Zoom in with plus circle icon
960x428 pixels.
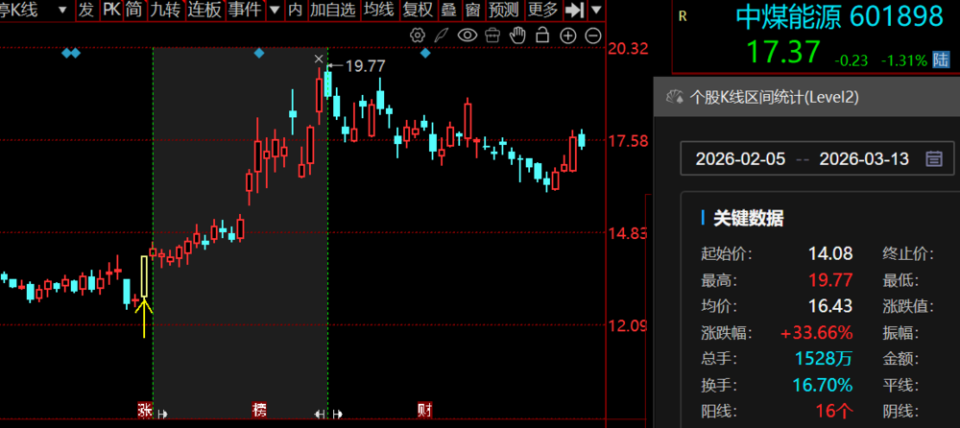568,36
